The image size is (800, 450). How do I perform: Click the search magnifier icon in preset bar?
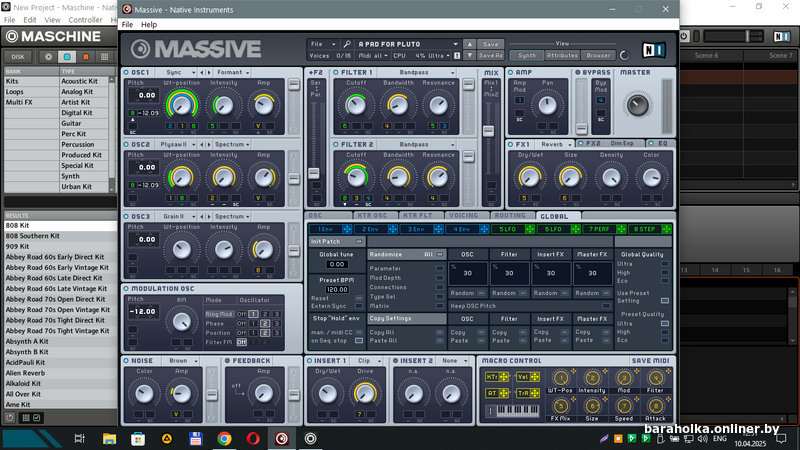pyautogui.click(x=347, y=44)
